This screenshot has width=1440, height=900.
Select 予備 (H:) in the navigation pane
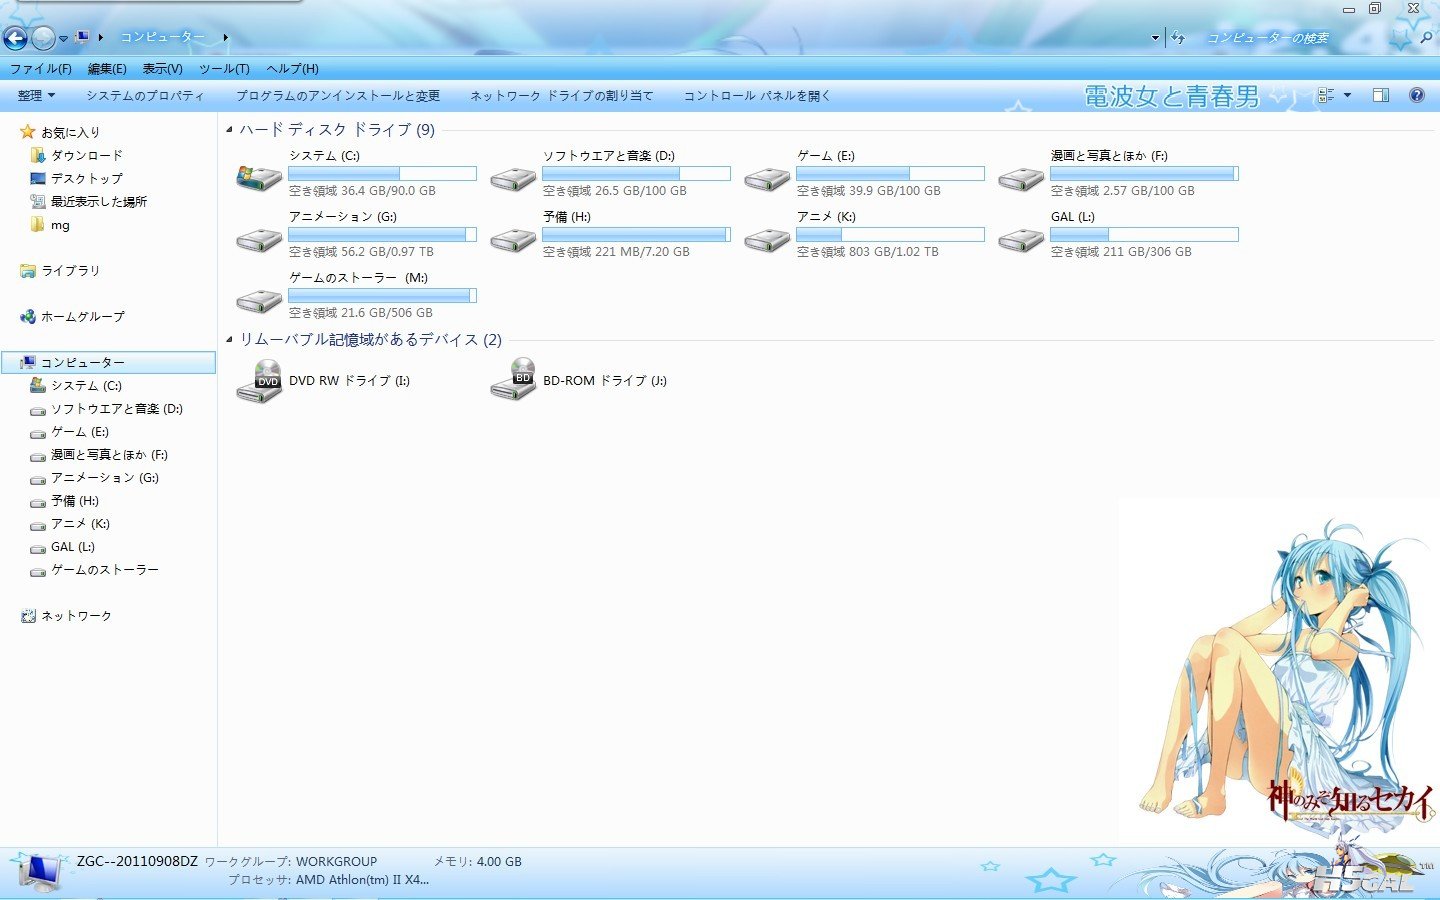(74, 501)
